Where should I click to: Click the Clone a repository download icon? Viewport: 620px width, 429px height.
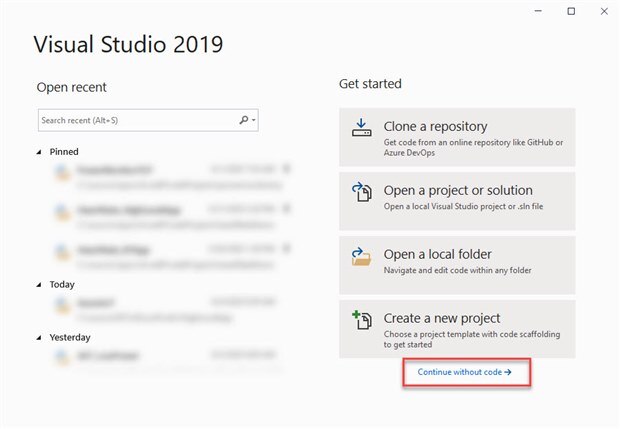pyautogui.click(x=361, y=128)
